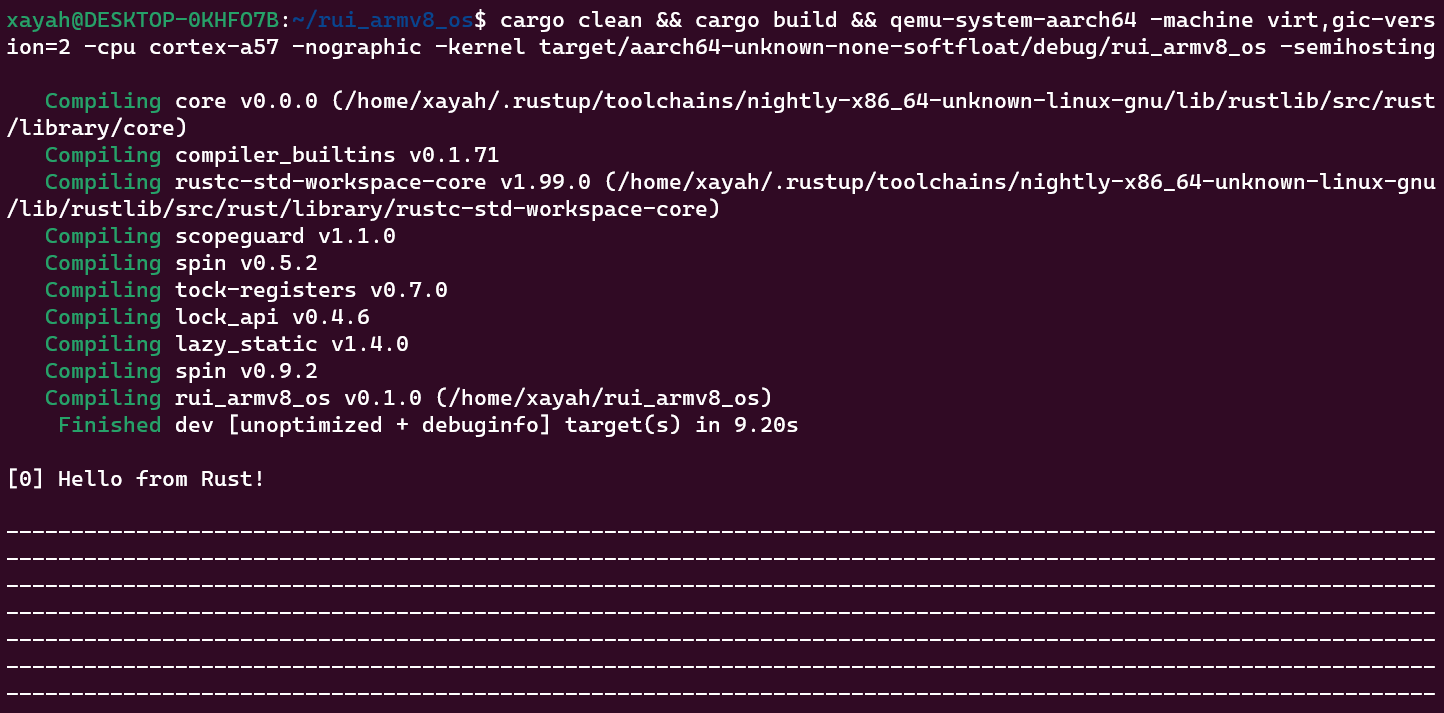
Task: Click the '-nographic' option text
Action: 357,47
